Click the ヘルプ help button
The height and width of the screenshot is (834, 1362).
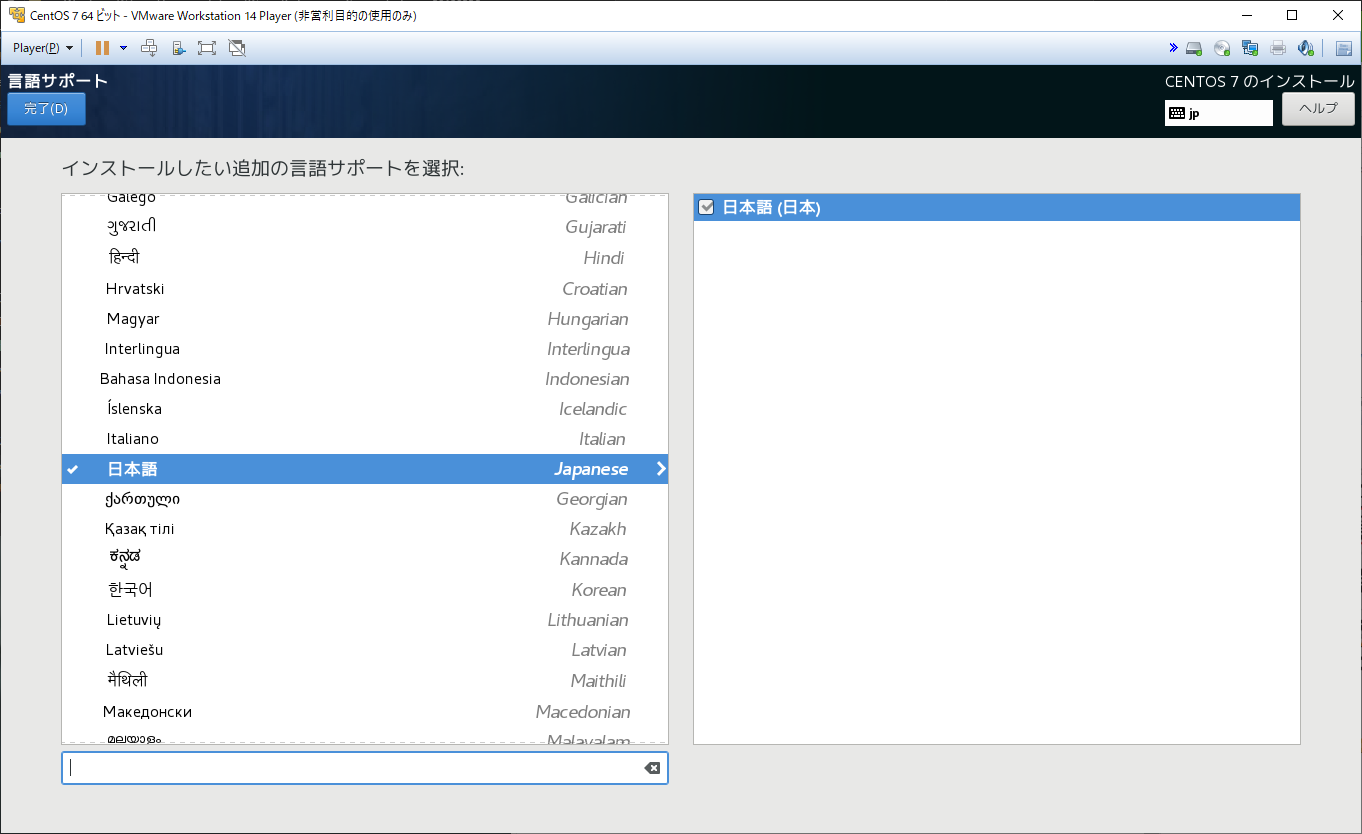1318,109
